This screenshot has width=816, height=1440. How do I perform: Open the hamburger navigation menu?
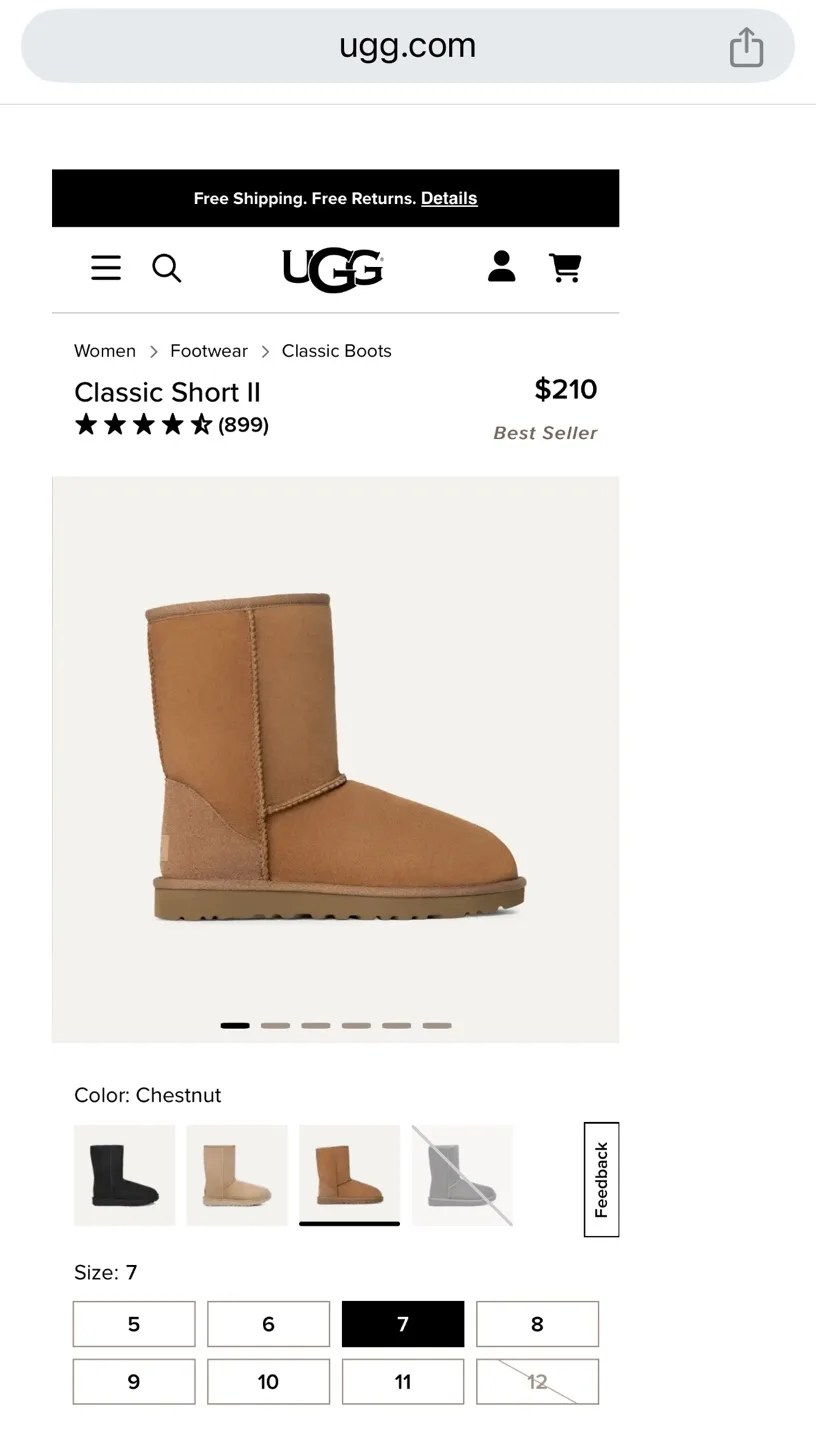point(105,267)
